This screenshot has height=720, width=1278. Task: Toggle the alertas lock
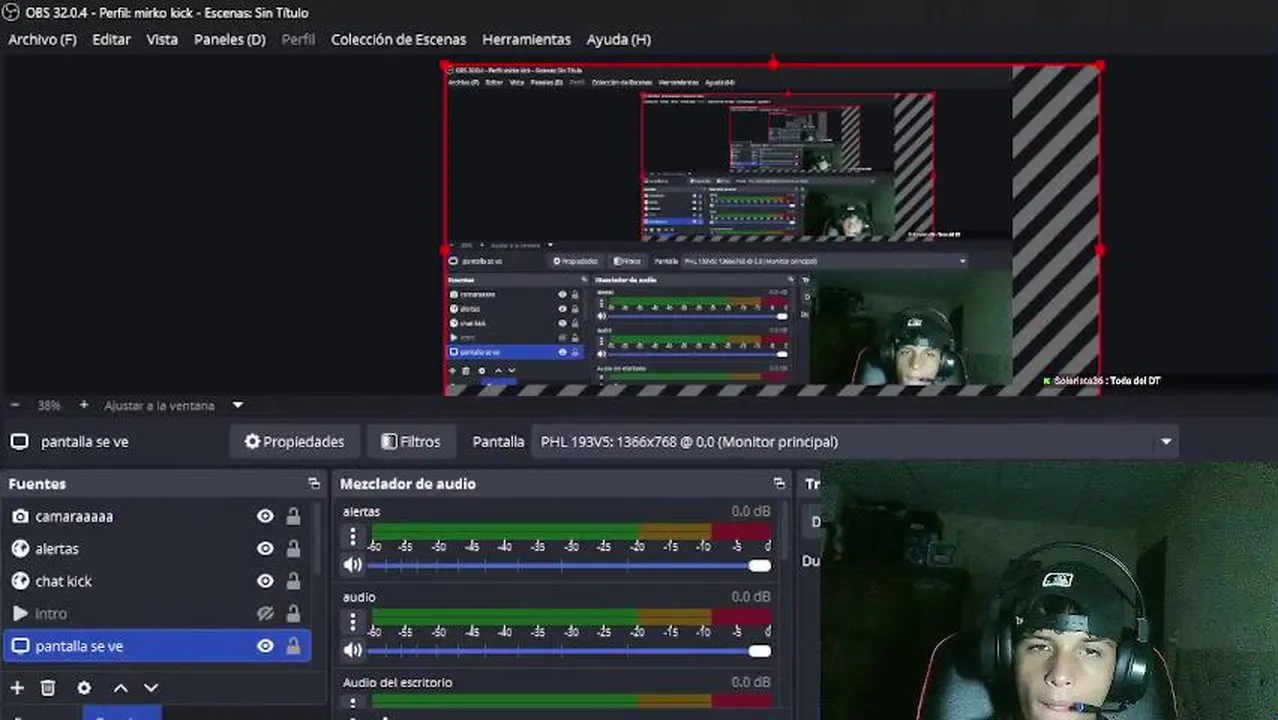(x=293, y=548)
